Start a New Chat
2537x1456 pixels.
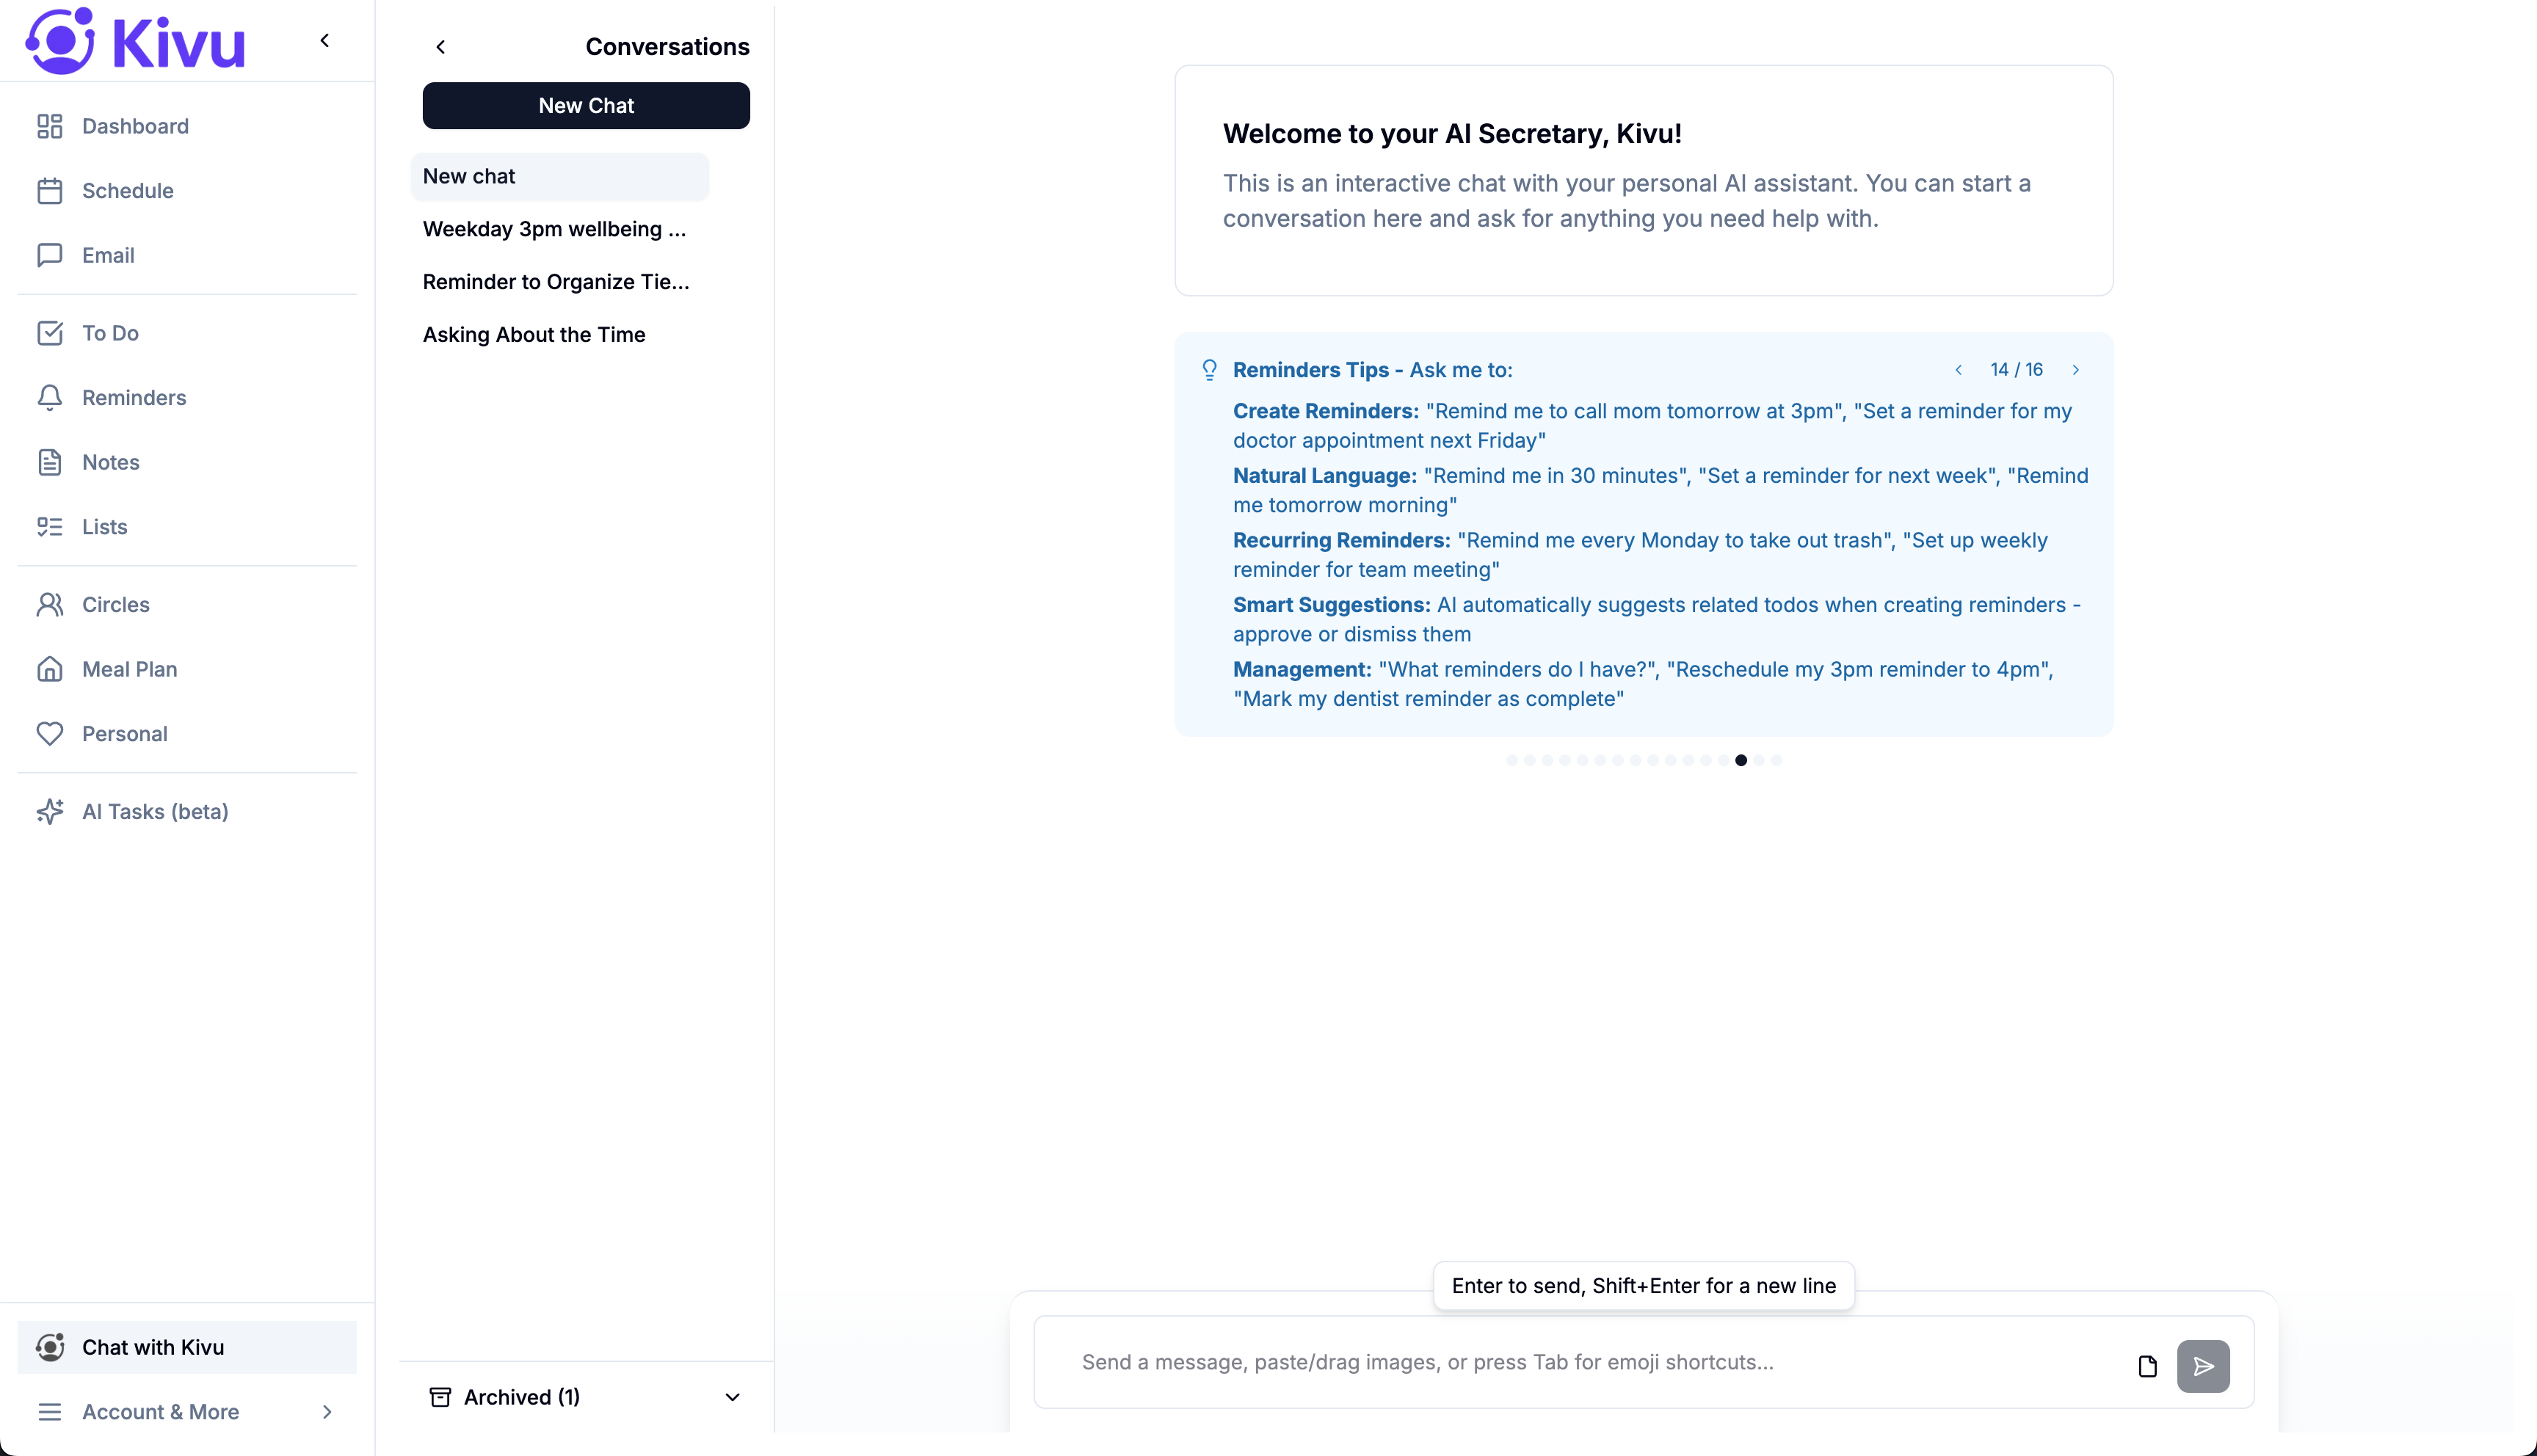[585, 105]
